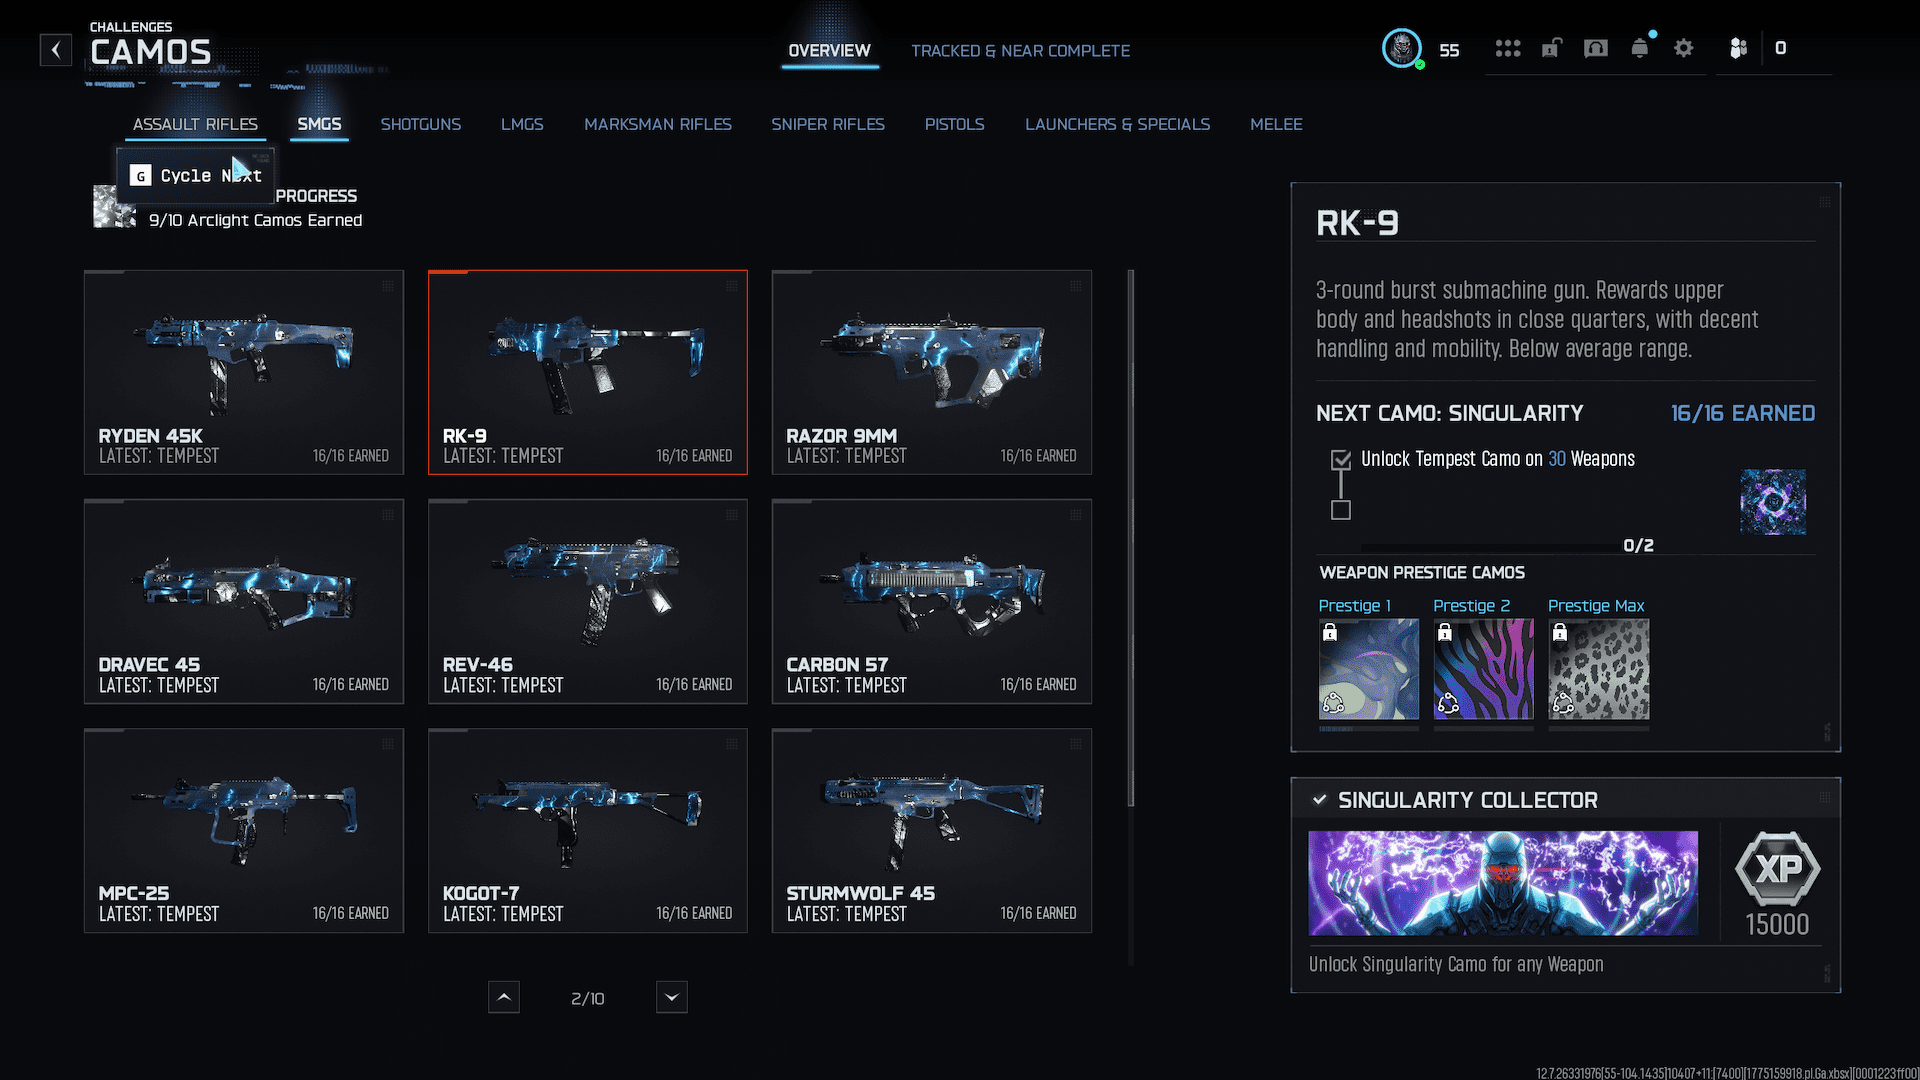Image resolution: width=1920 pixels, height=1080 pixels.
Task: Open the settings gear
Action: 1683,48
